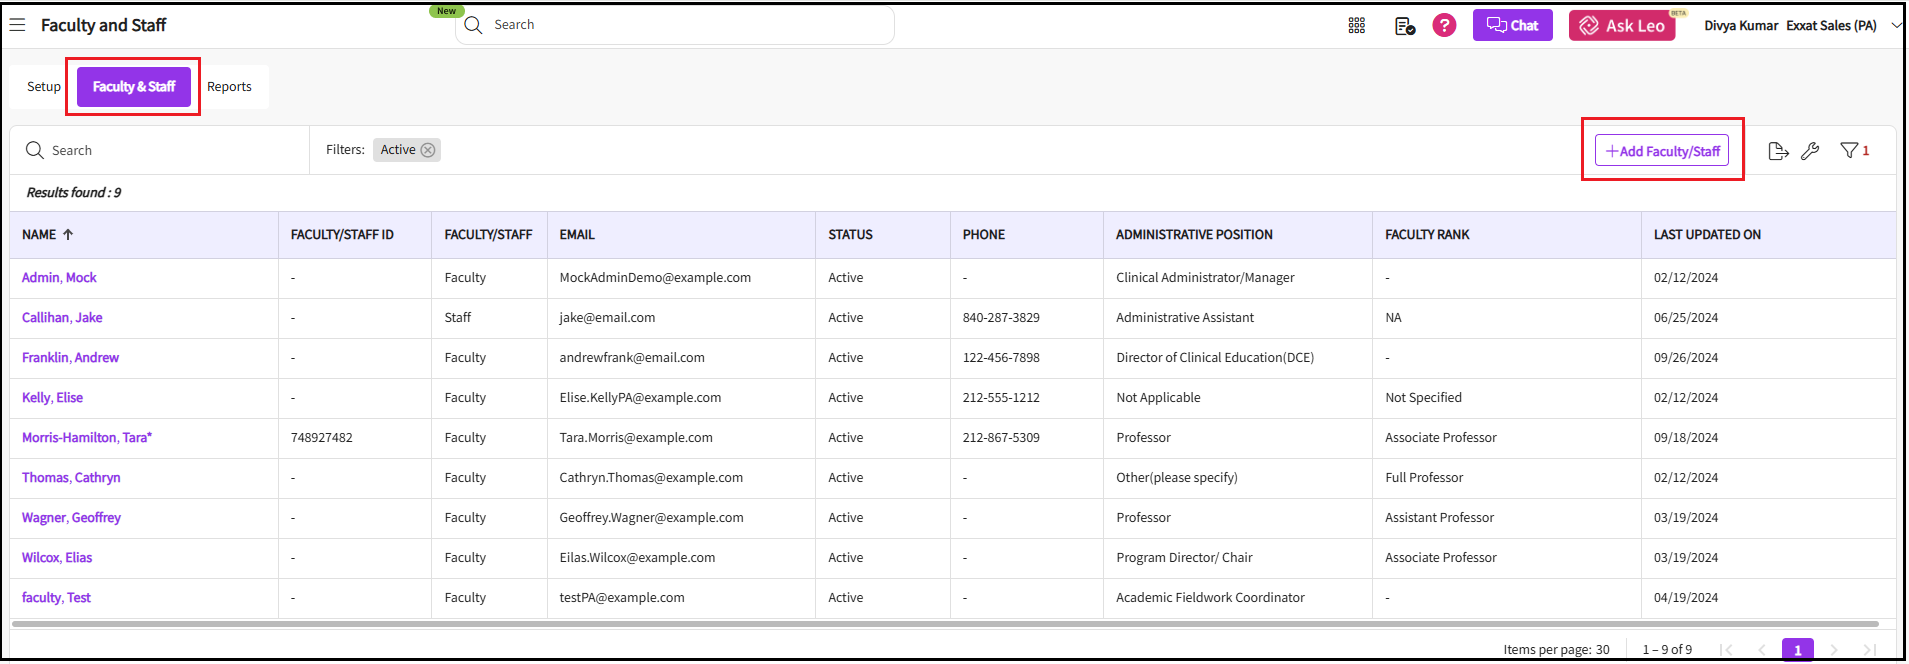The image size is (1909, 664).
Task: Open the wrench column settings icon
Action: tap(1810, 151)
